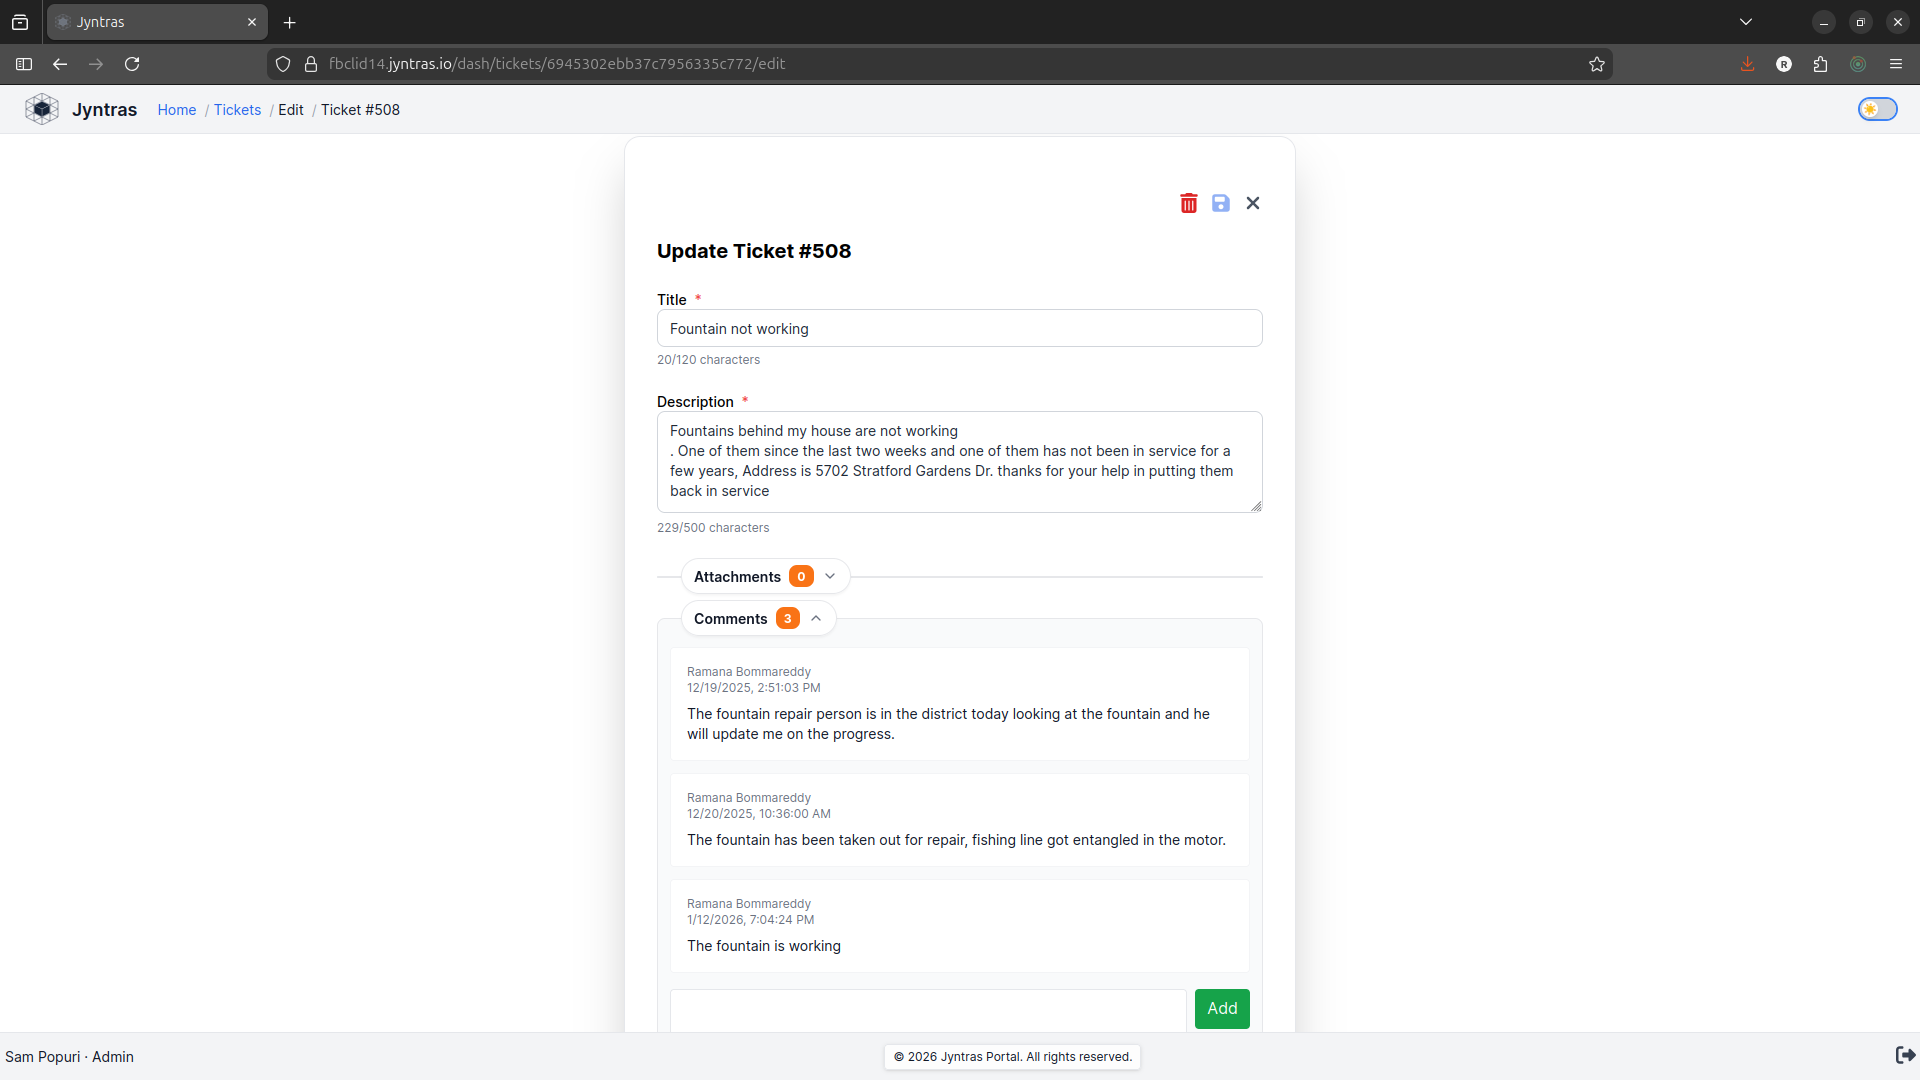The height and width of the screenshot is (1080, 1920).
Task: Open the browser downloads icon
Action: click(x=1747, y=64)
